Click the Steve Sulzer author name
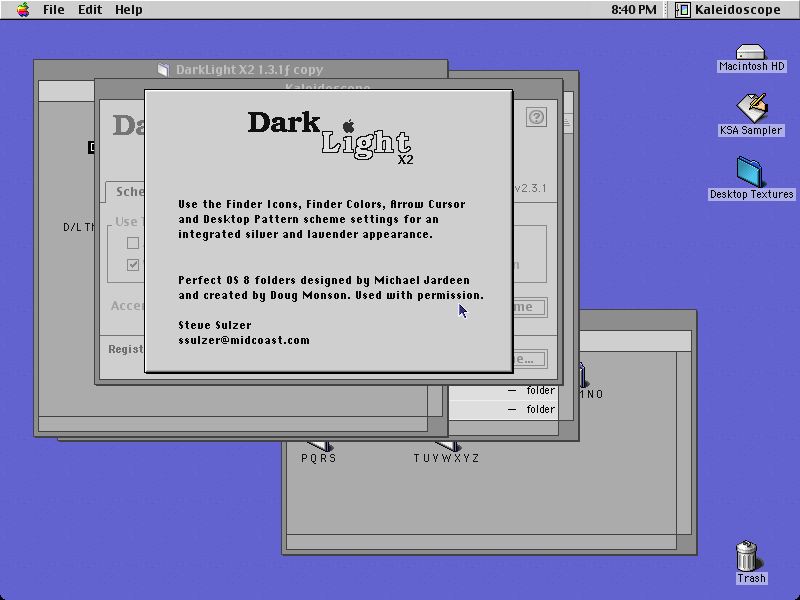 215,325
